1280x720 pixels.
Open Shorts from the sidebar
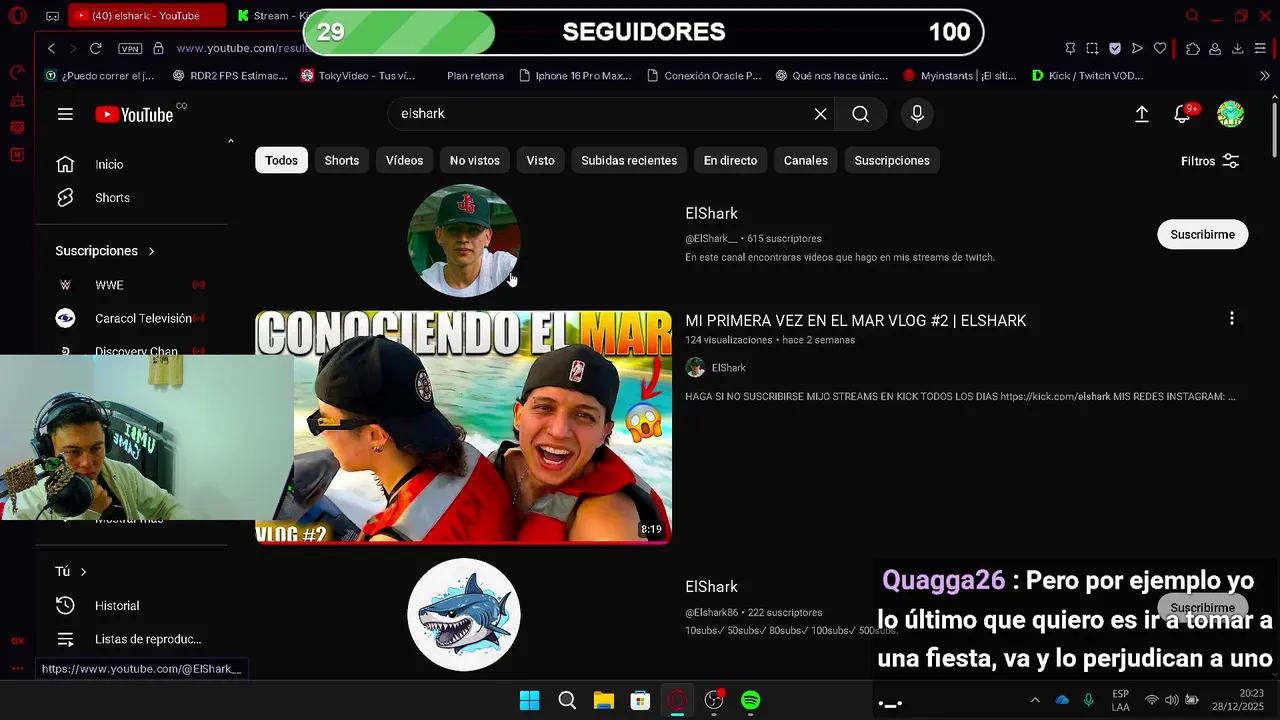coord(112,198)
